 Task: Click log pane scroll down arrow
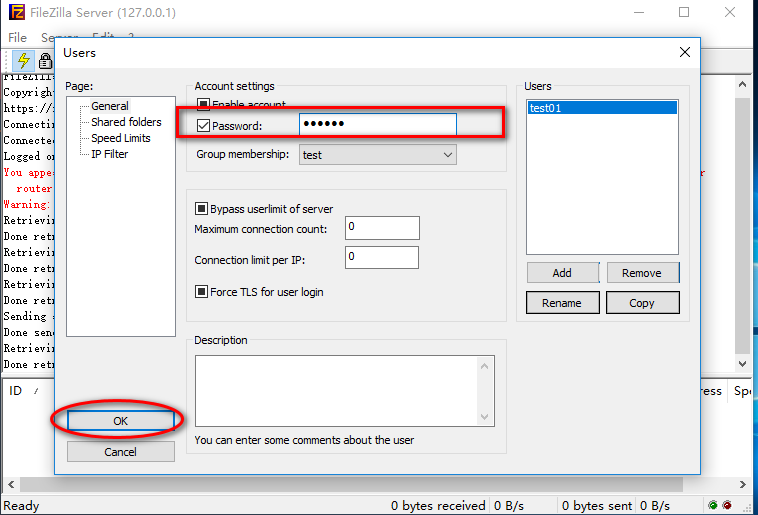(x=743, y=363)
